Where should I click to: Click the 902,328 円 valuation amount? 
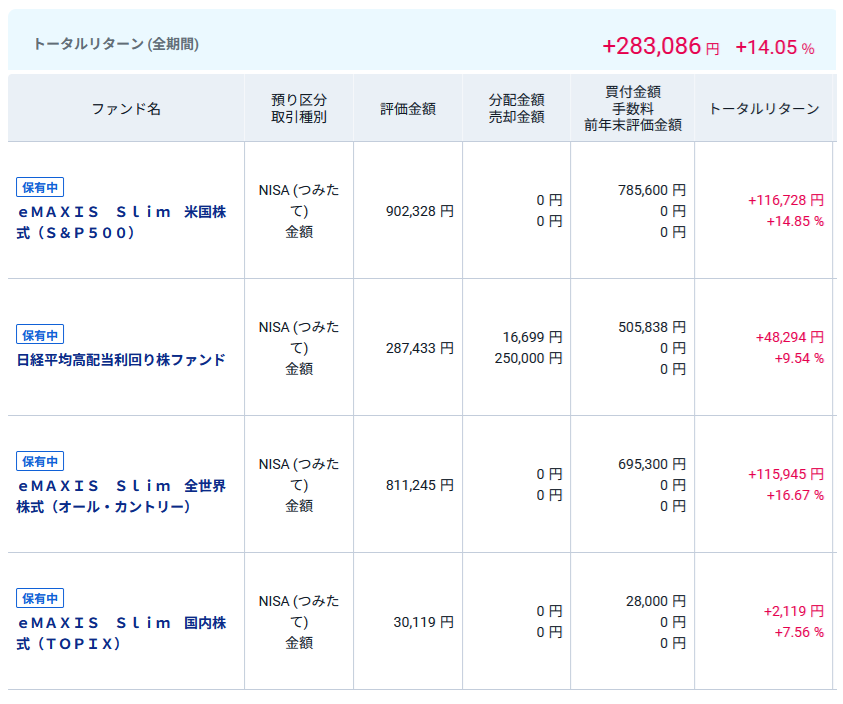coord(419,211)
